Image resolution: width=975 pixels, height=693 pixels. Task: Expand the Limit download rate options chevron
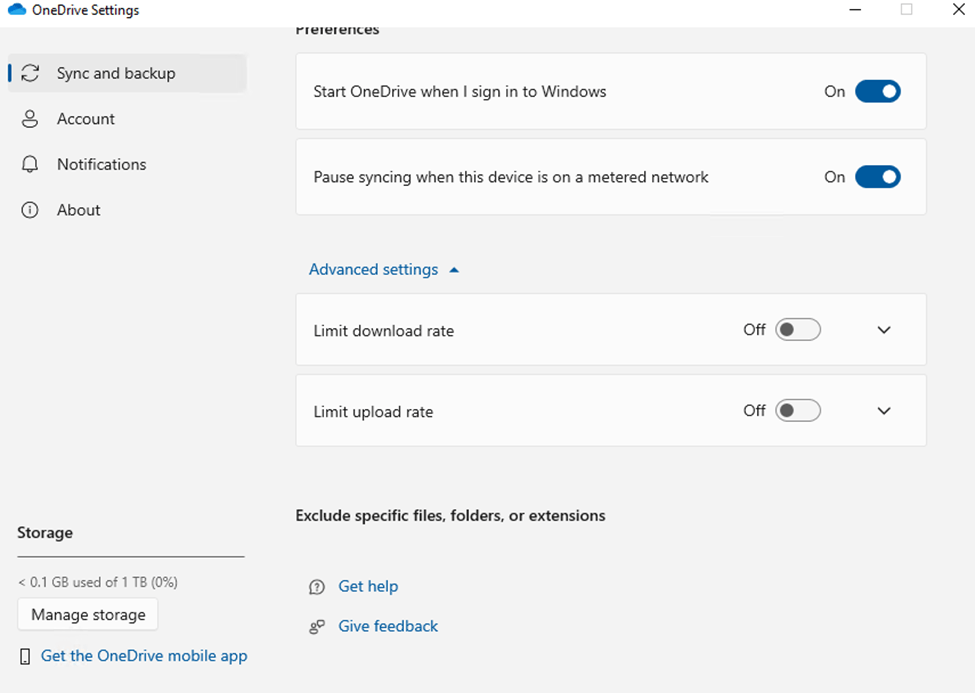click(884, 330)
